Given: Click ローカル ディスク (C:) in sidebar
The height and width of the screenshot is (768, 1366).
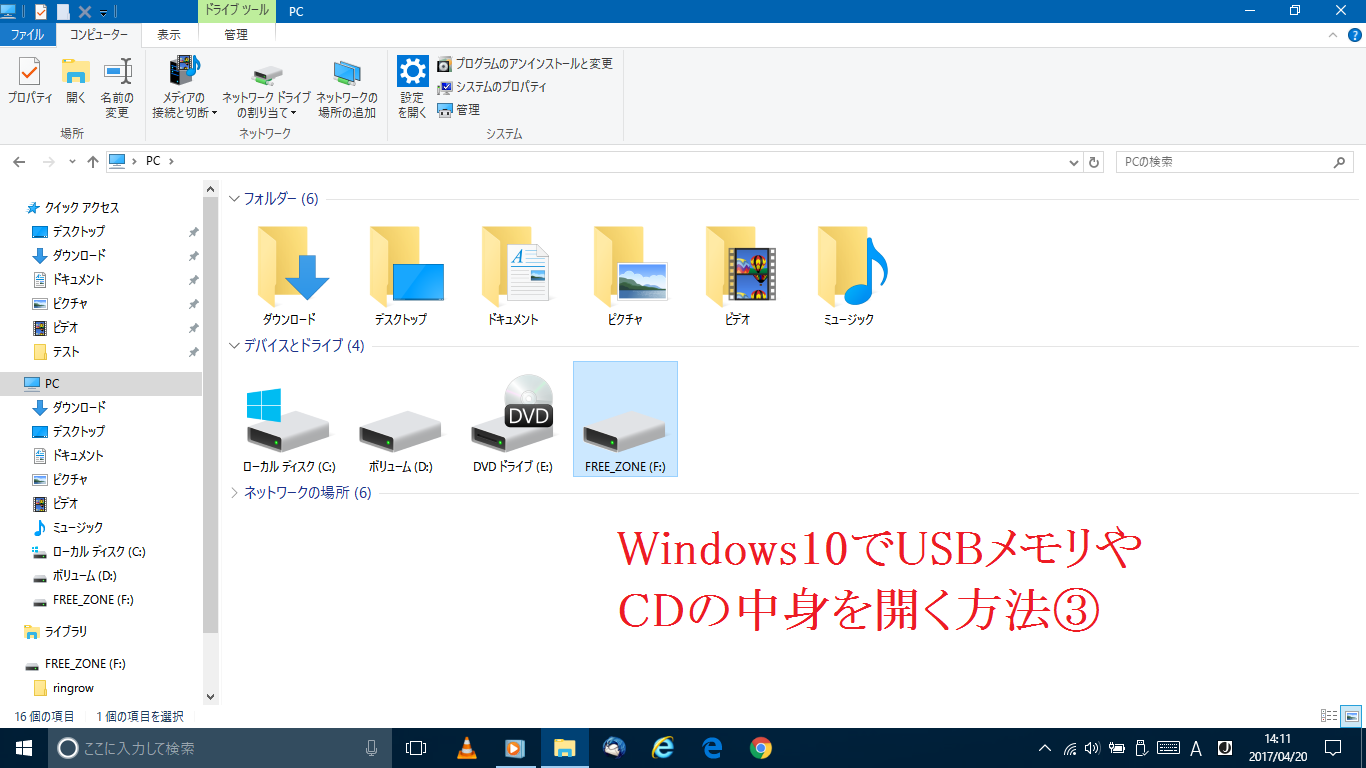Looking at the screenshot, I should coord(99,552).
